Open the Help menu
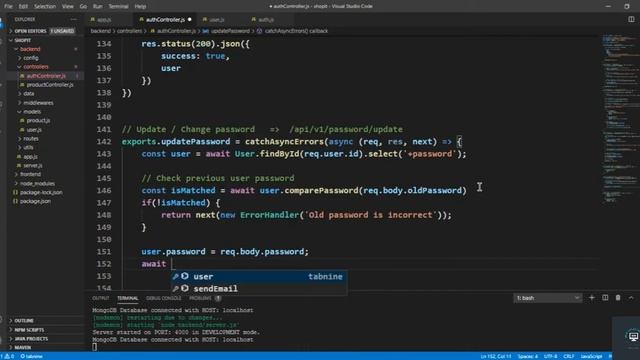The height and width of the screenshot is (360, 640). (x=140, y=7)
